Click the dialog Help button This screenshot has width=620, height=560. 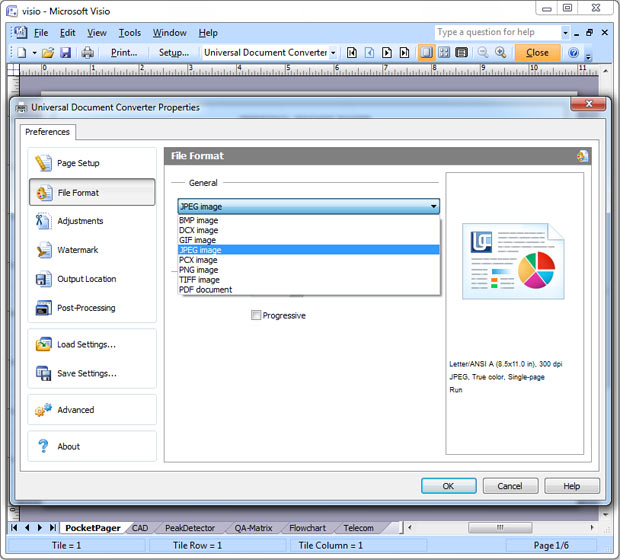coord(572,486)
